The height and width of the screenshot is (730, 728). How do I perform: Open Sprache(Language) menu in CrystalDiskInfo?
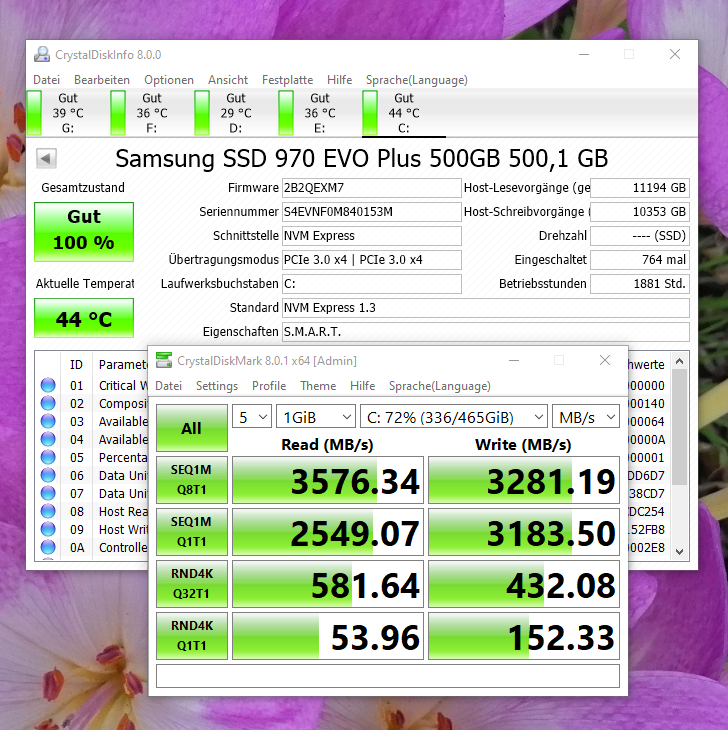click(417, 80)
